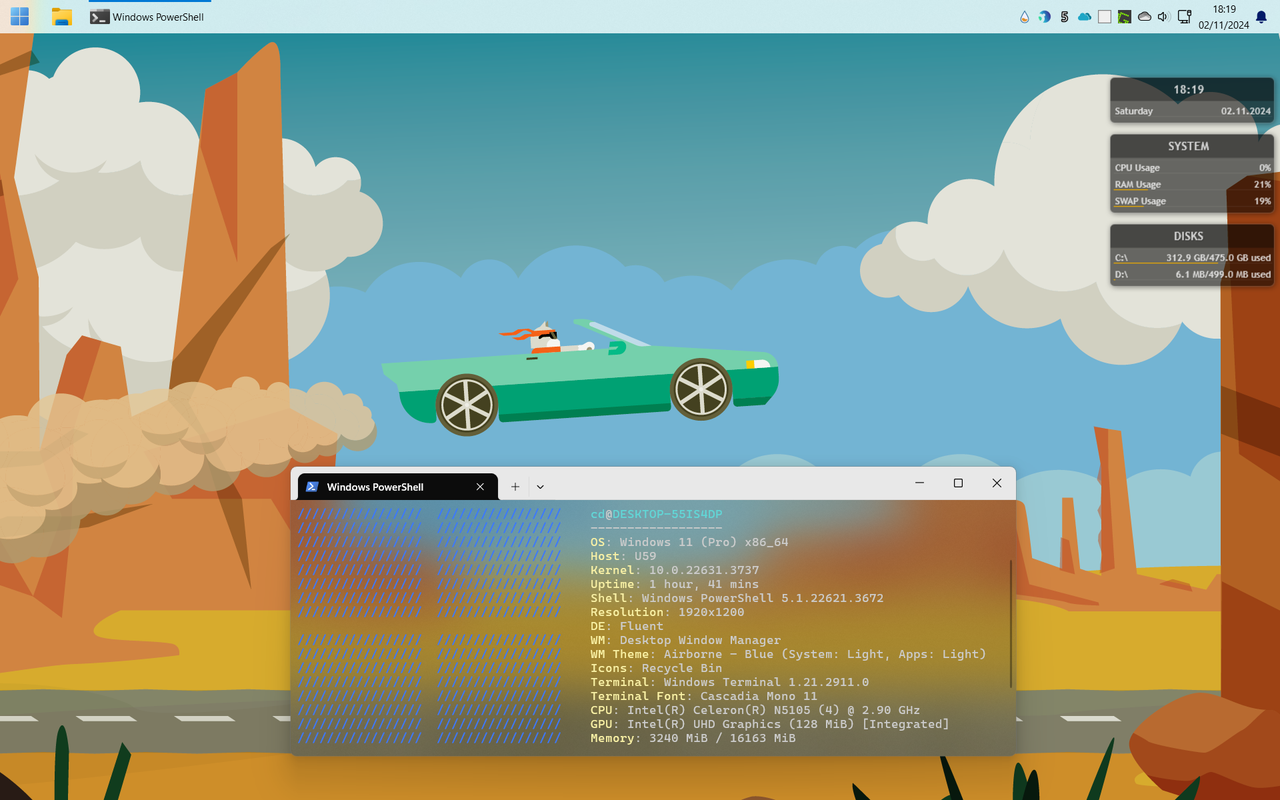
Task: Switch to the Windows PowerShell terminal tab
Action: tap(397, 487)
